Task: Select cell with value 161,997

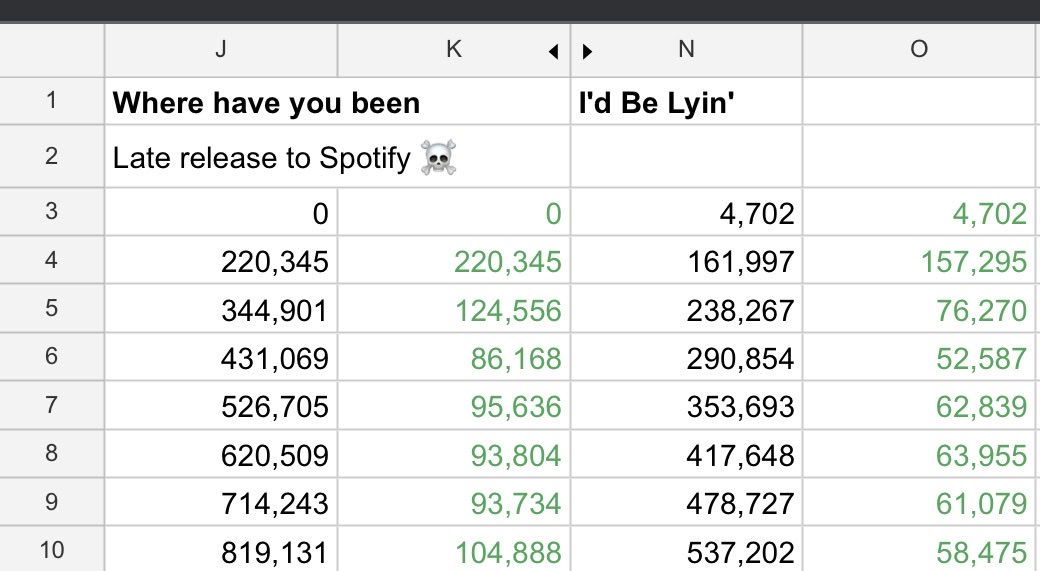Action: click(x=686, y=260)
